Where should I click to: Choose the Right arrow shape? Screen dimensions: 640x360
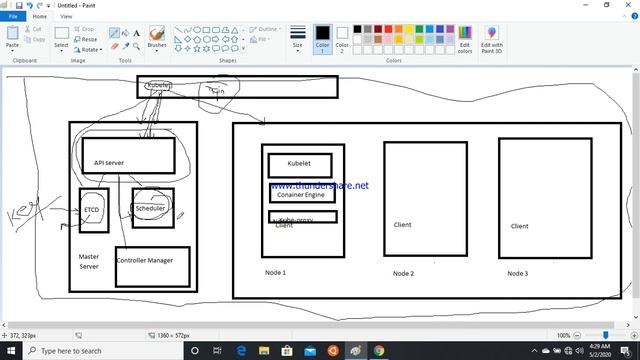216,39
